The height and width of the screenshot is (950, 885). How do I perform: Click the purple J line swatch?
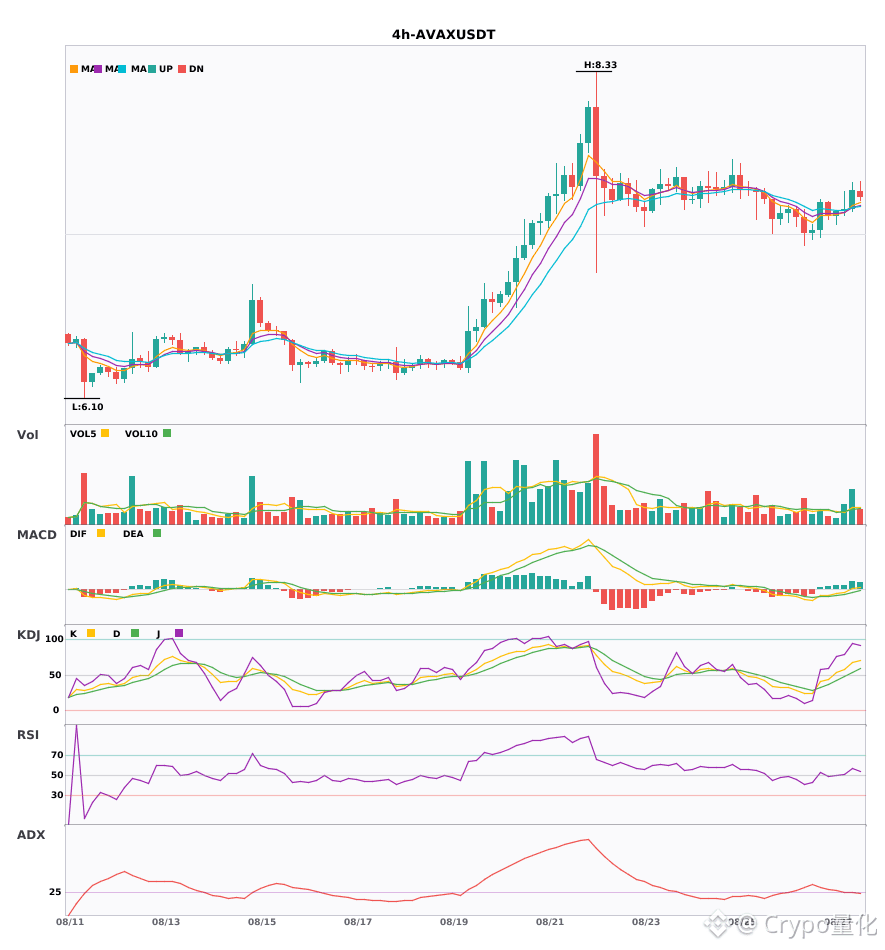click(179, 633)
